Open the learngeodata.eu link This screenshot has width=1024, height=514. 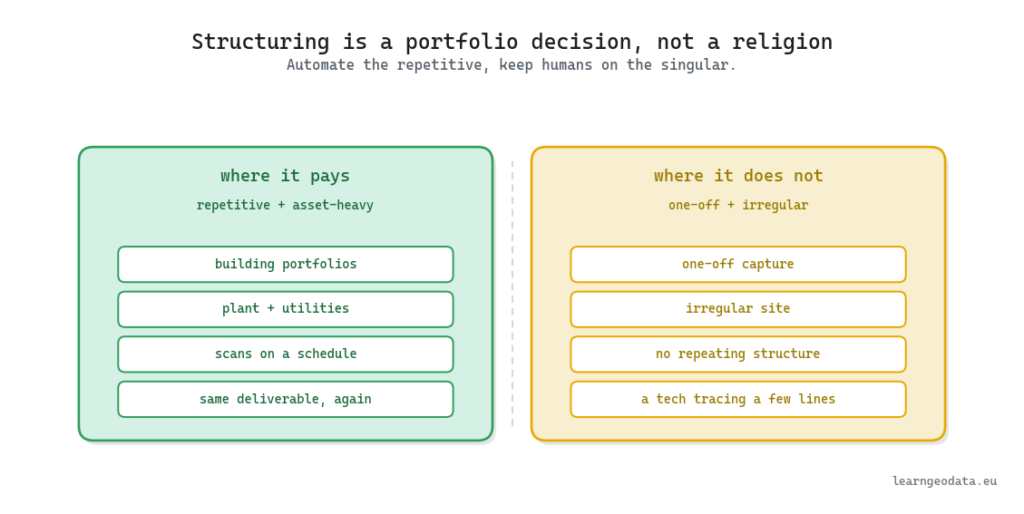pyautogui.click(x=944, y=481)
